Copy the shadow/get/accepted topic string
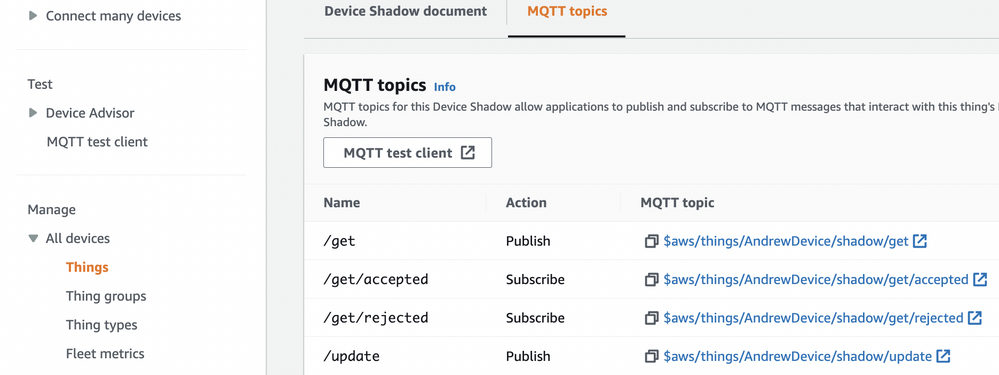 click(651, 279)
